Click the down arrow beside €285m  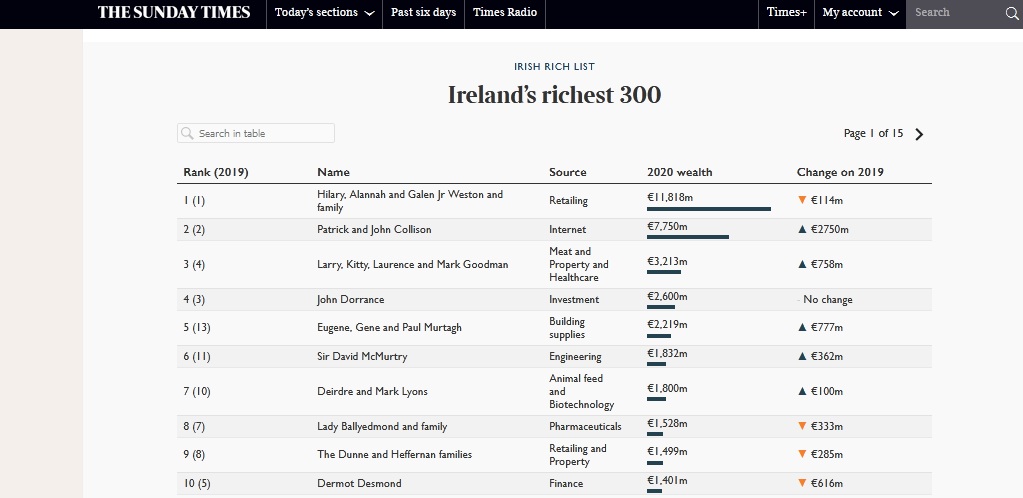click(802, 454)
